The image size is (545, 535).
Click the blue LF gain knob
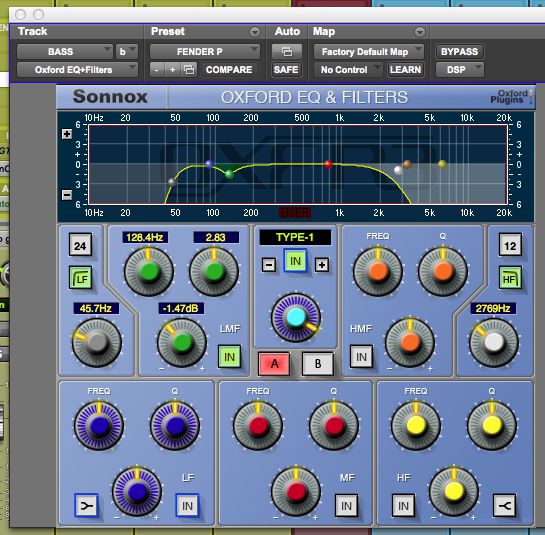[137, 492]
